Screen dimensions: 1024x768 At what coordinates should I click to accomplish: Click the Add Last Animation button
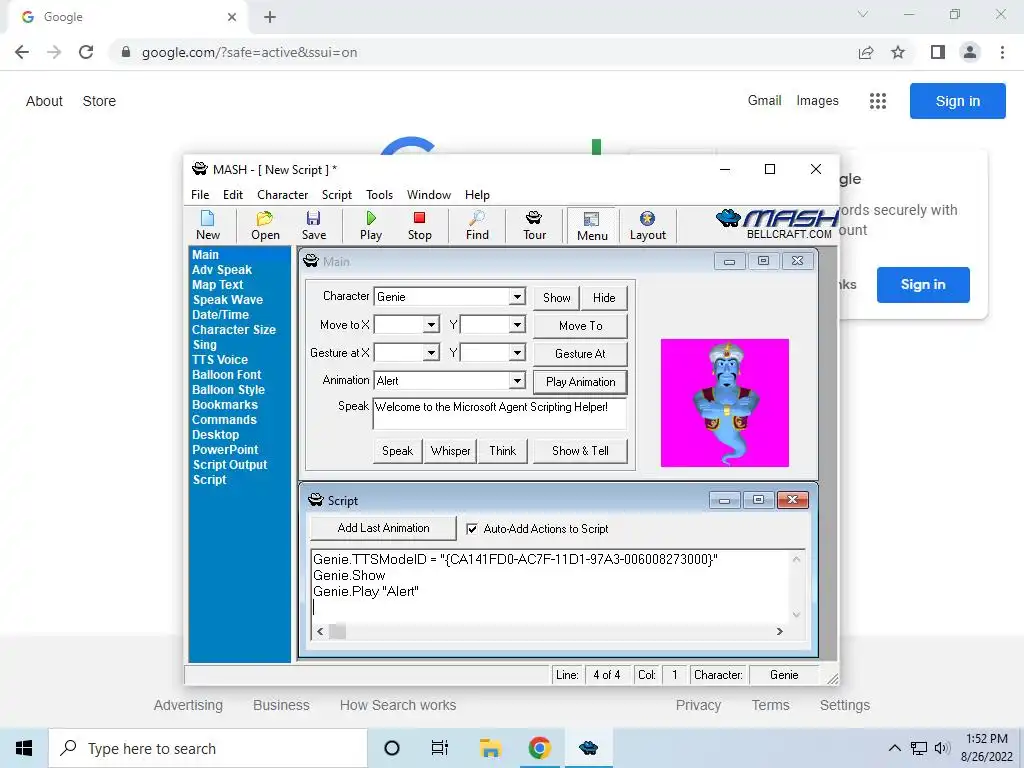click(383, 528)
